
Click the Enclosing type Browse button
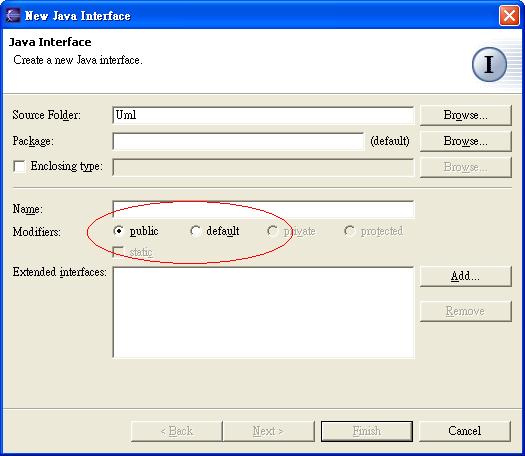click(466, 167)
